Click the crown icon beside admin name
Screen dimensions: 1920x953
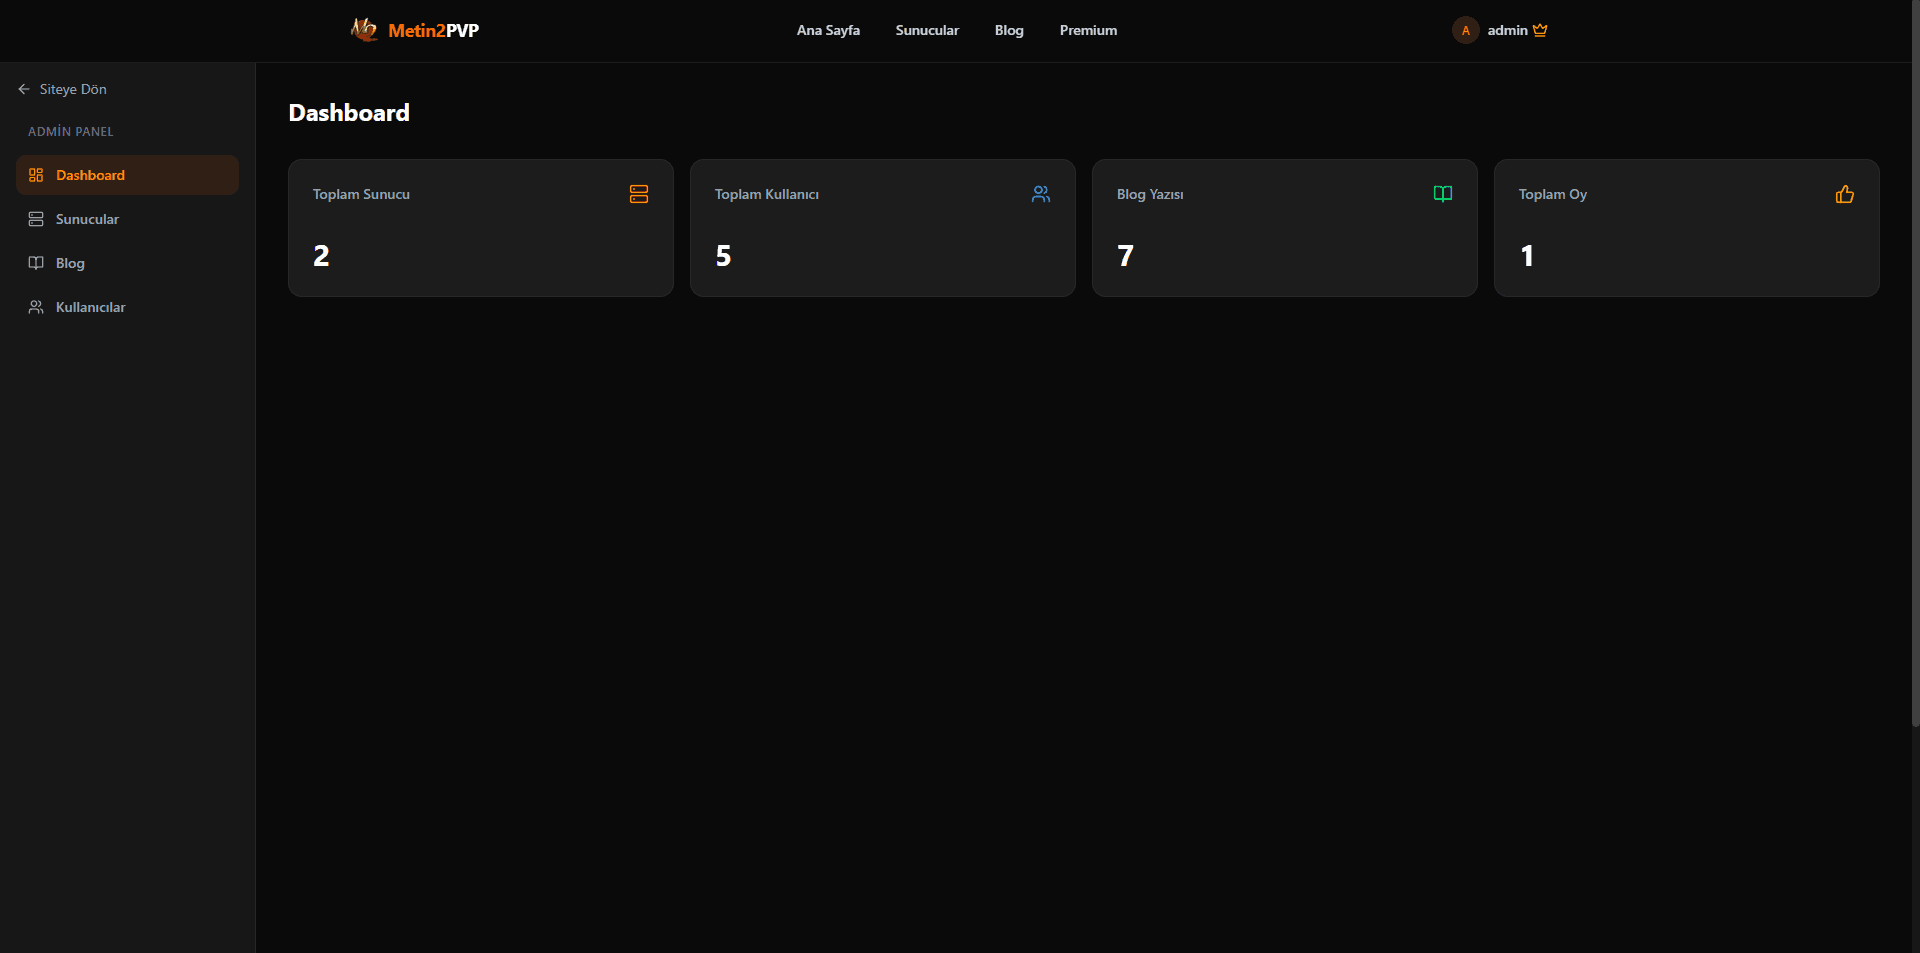1539,30
